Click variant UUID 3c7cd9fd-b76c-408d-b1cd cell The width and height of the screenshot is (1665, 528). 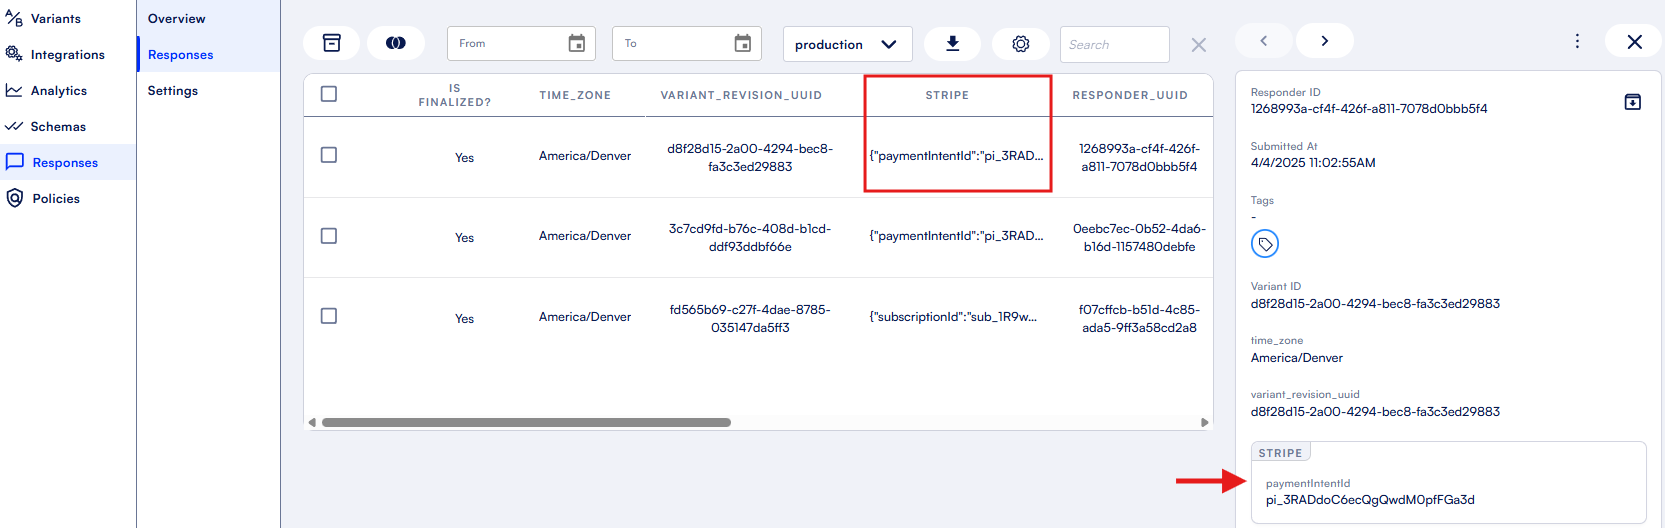pos(750,238)
